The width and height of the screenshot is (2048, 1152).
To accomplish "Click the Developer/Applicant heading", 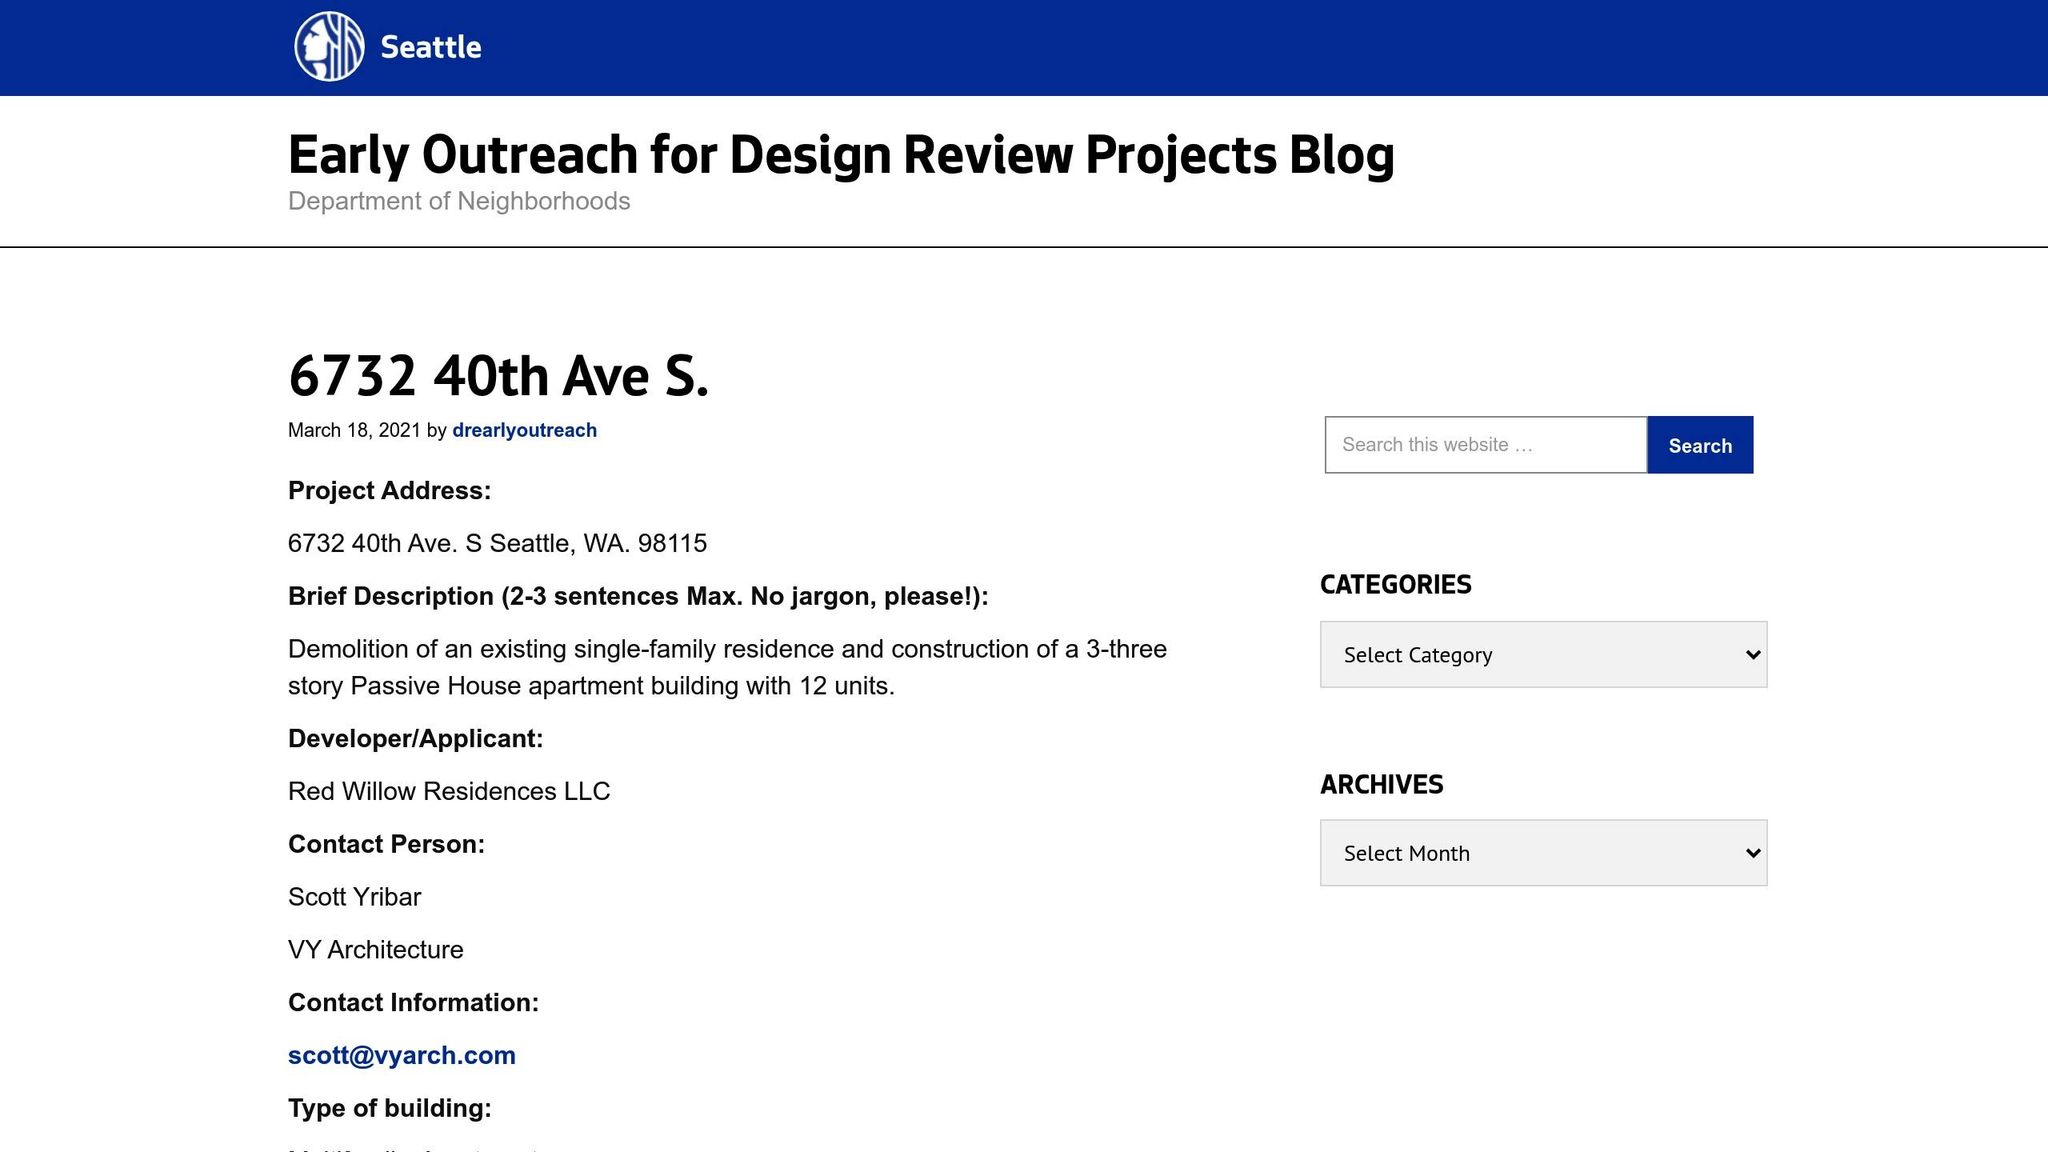I will (415, 739).
